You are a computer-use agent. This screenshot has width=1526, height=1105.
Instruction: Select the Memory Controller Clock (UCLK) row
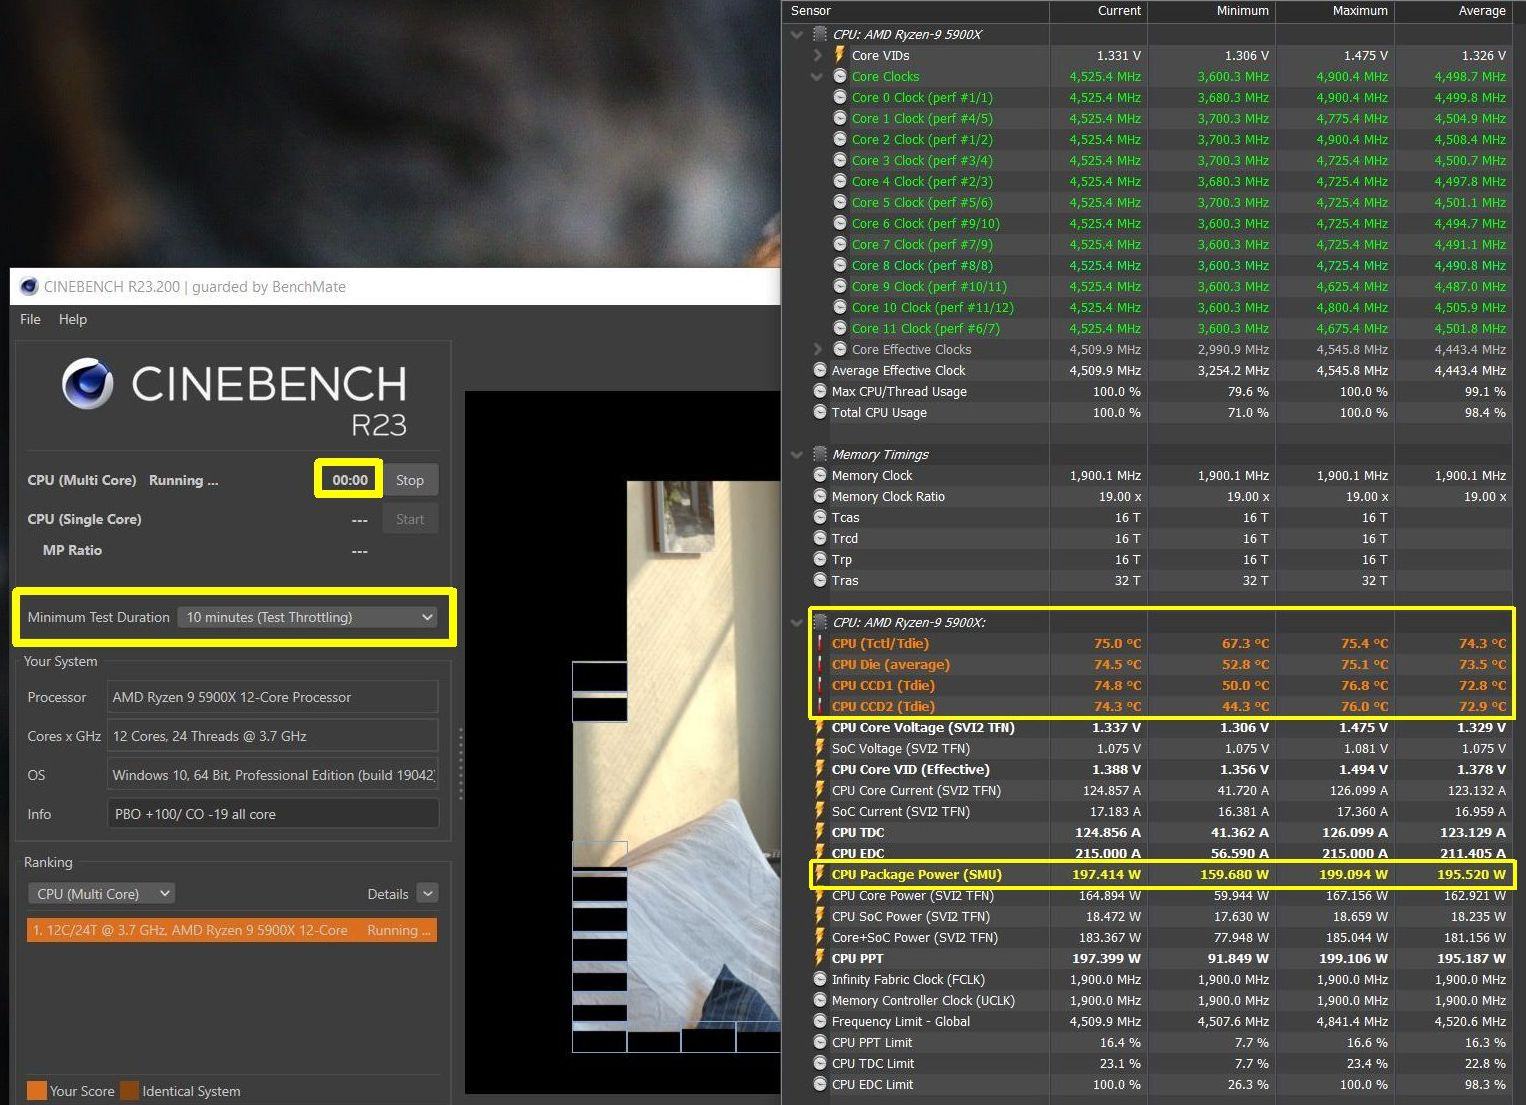pyautogui.click(x=1161, y=1000)
